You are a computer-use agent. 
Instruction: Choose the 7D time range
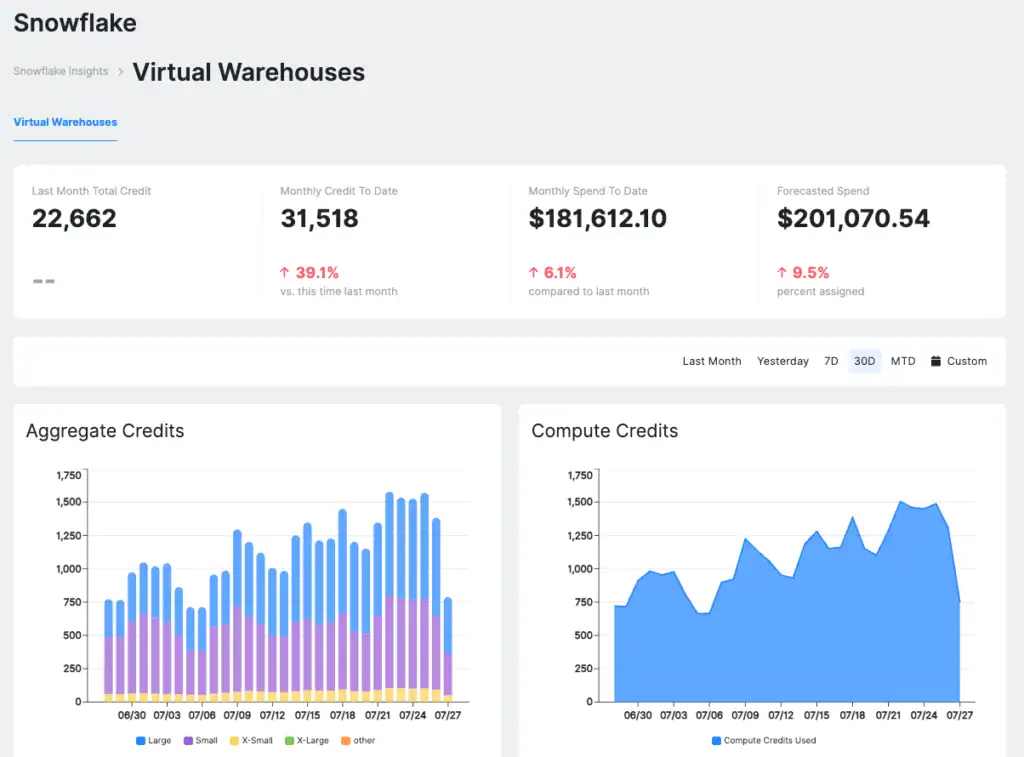pos(831,361)
